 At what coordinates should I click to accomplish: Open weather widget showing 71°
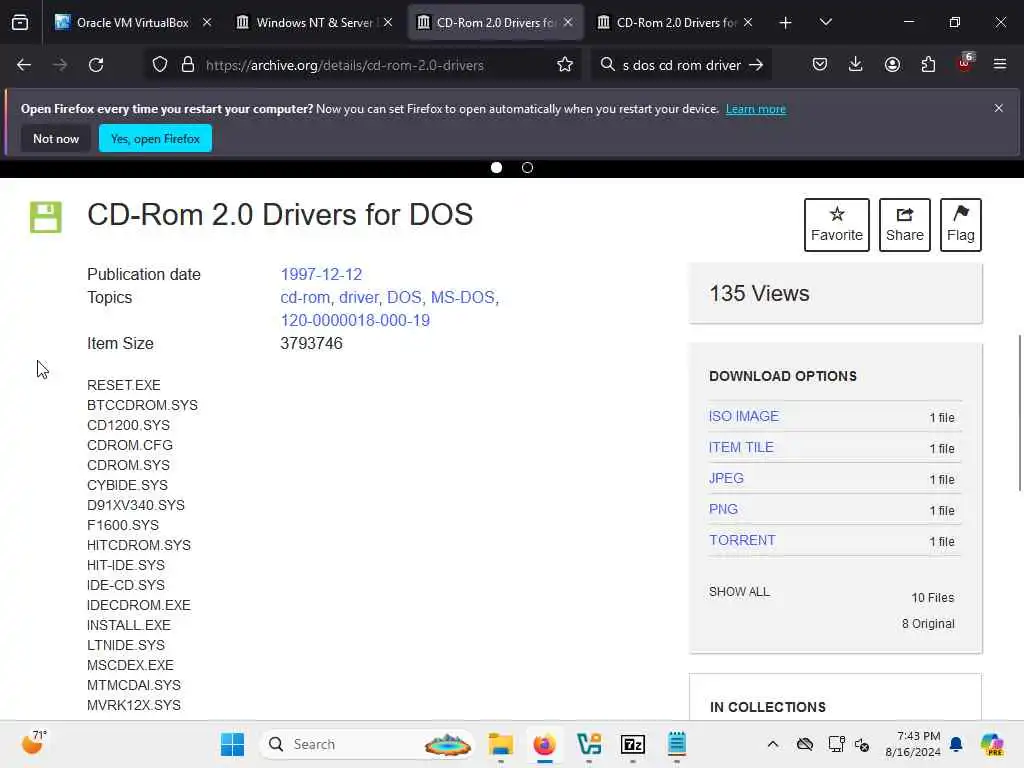click(x=34, y=743)
